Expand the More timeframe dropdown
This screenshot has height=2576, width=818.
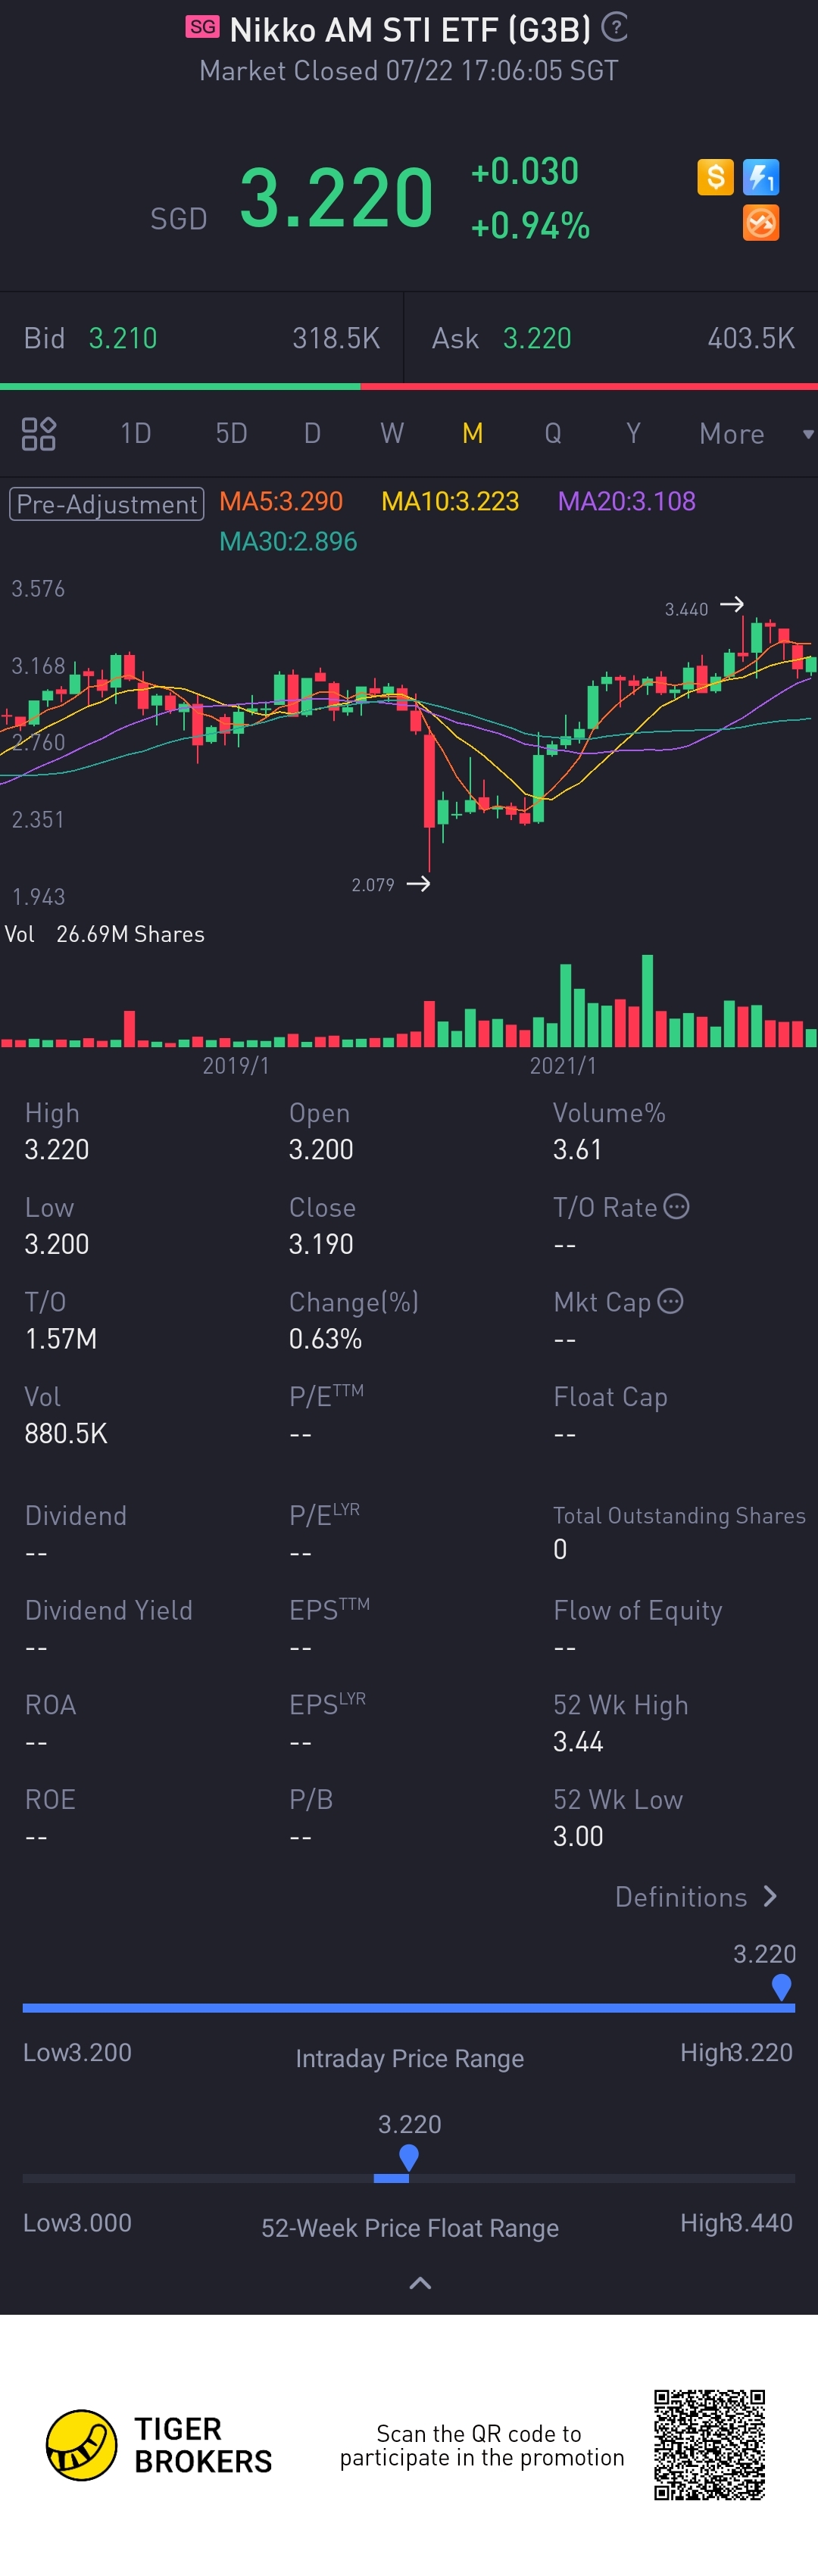[x=755, y=434]
